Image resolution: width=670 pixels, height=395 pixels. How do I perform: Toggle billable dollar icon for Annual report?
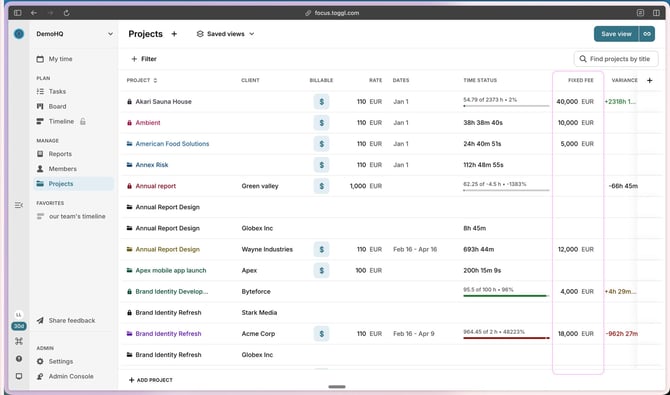321,186
